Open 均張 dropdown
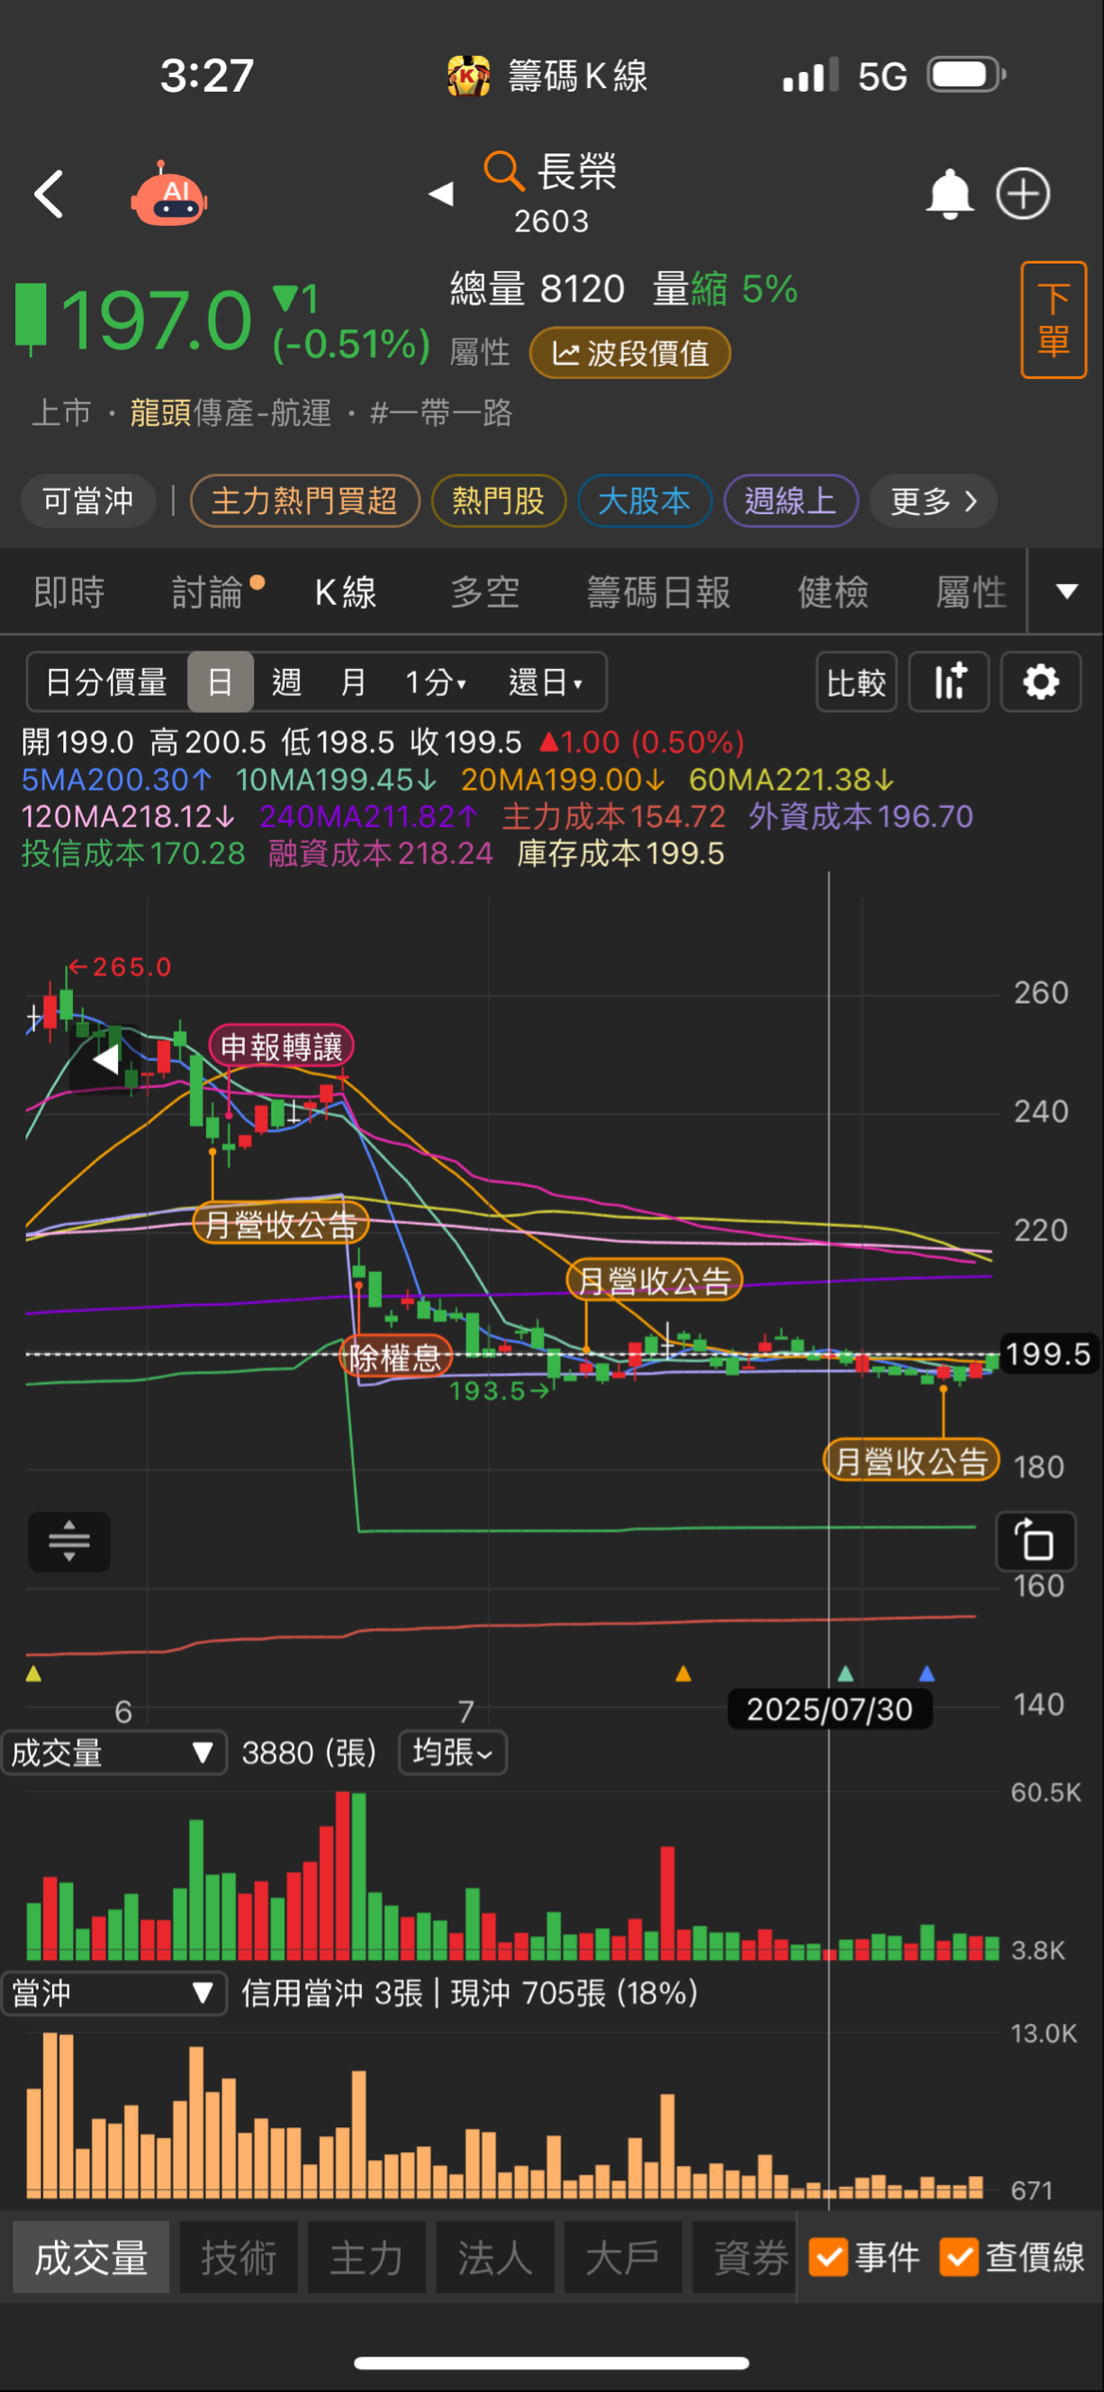 pos(452,1753)
